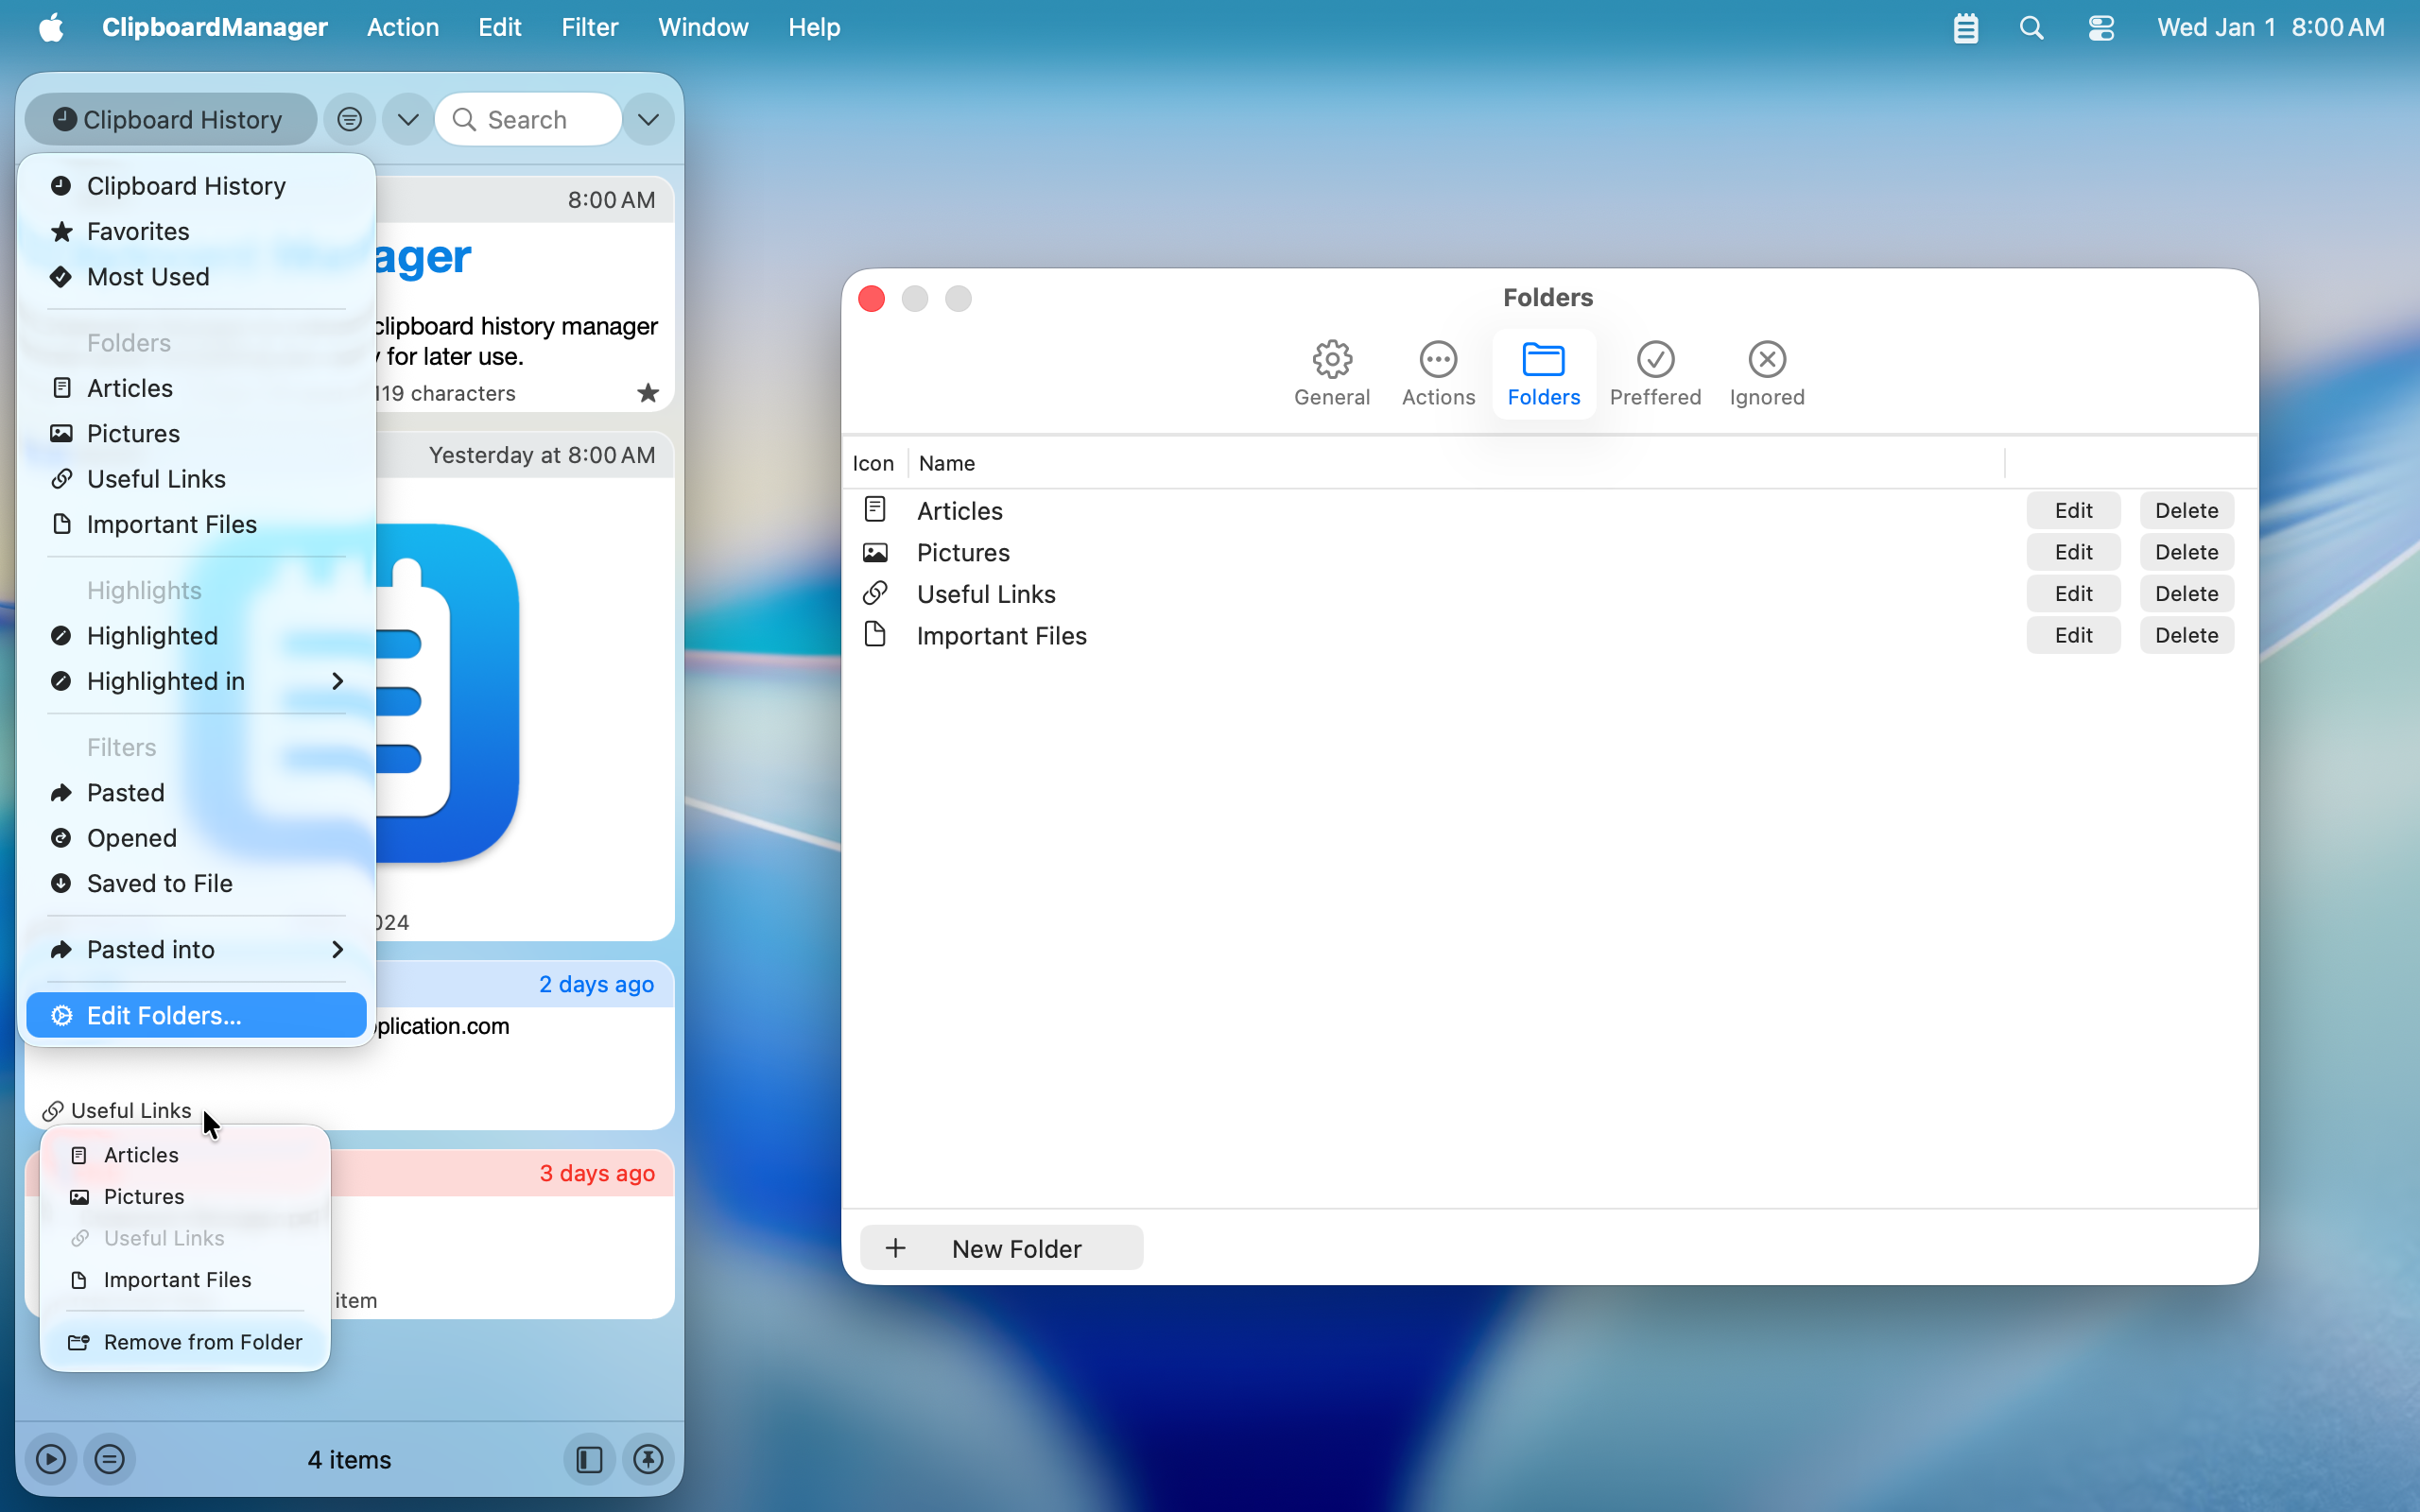The width and height of the screenshot is (2420, 1512).
Task: Open the Actions preferences tab
Action: click(1437, 374)
